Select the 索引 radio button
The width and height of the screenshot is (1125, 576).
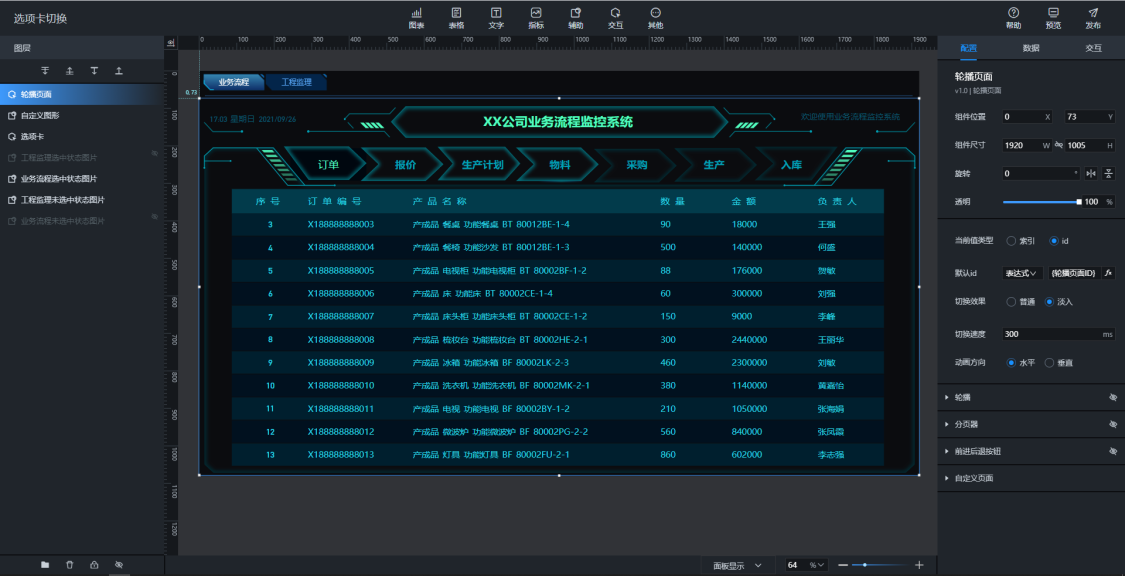1011,241
